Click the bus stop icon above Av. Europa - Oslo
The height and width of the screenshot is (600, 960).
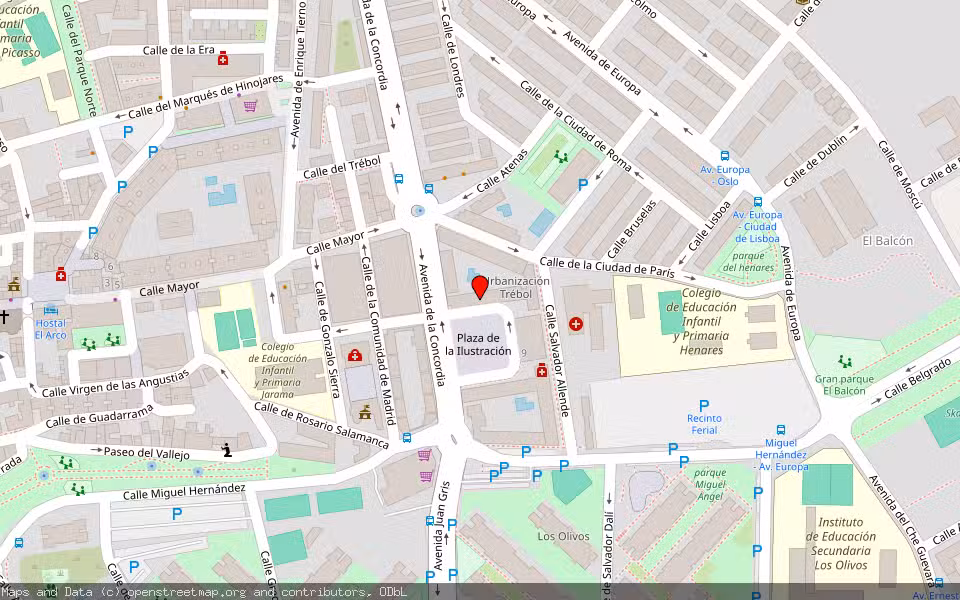coord(725,156)
